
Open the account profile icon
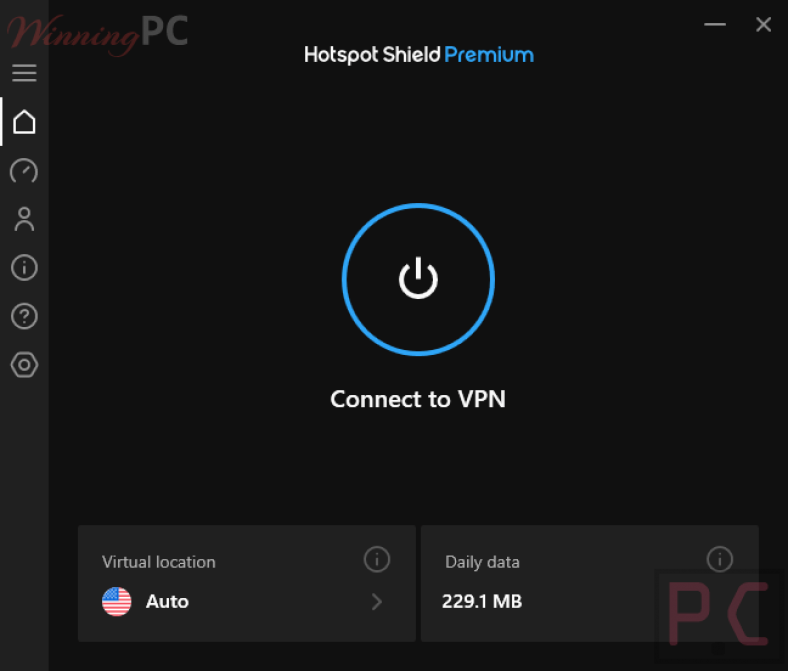pos(24,219)
